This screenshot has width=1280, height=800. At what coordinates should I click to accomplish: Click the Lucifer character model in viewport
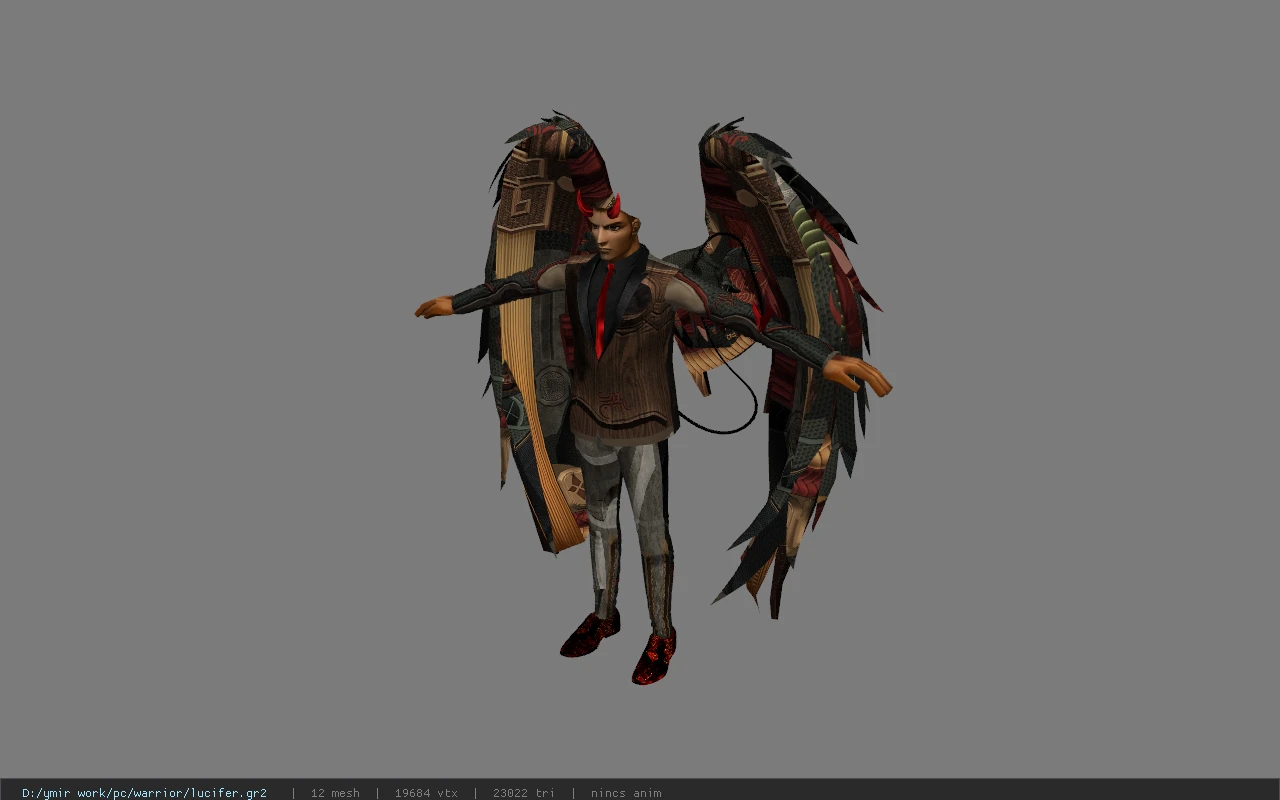(x=652, y=398)
